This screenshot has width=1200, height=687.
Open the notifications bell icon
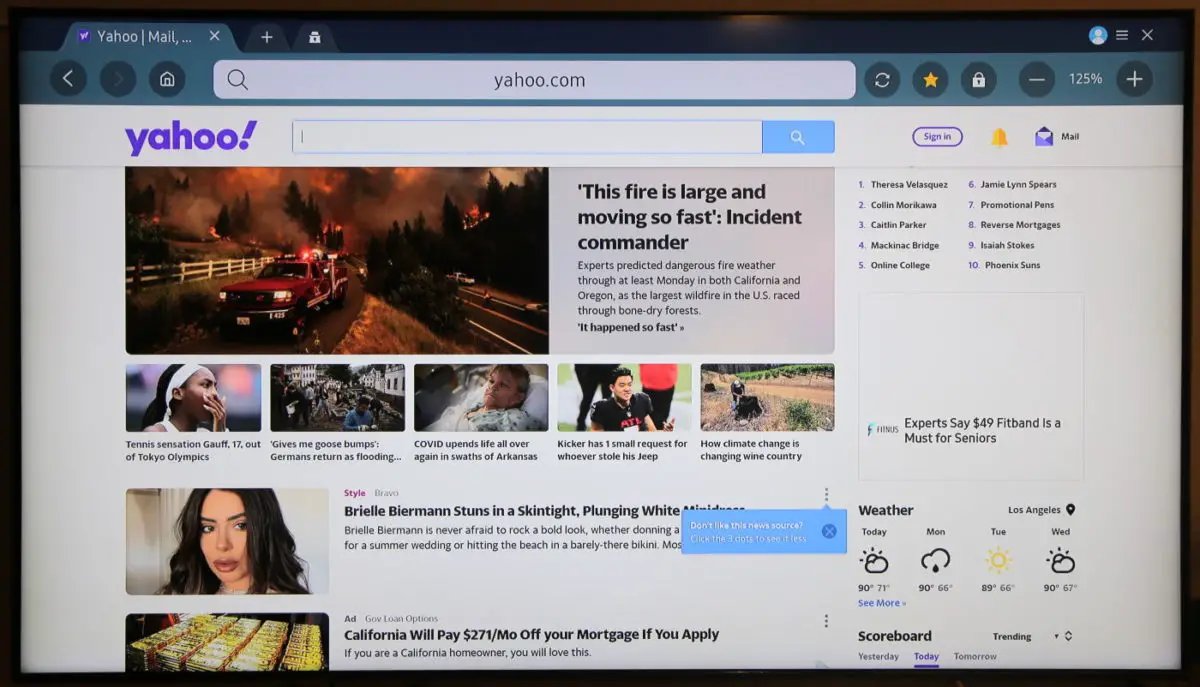(999, 137)
